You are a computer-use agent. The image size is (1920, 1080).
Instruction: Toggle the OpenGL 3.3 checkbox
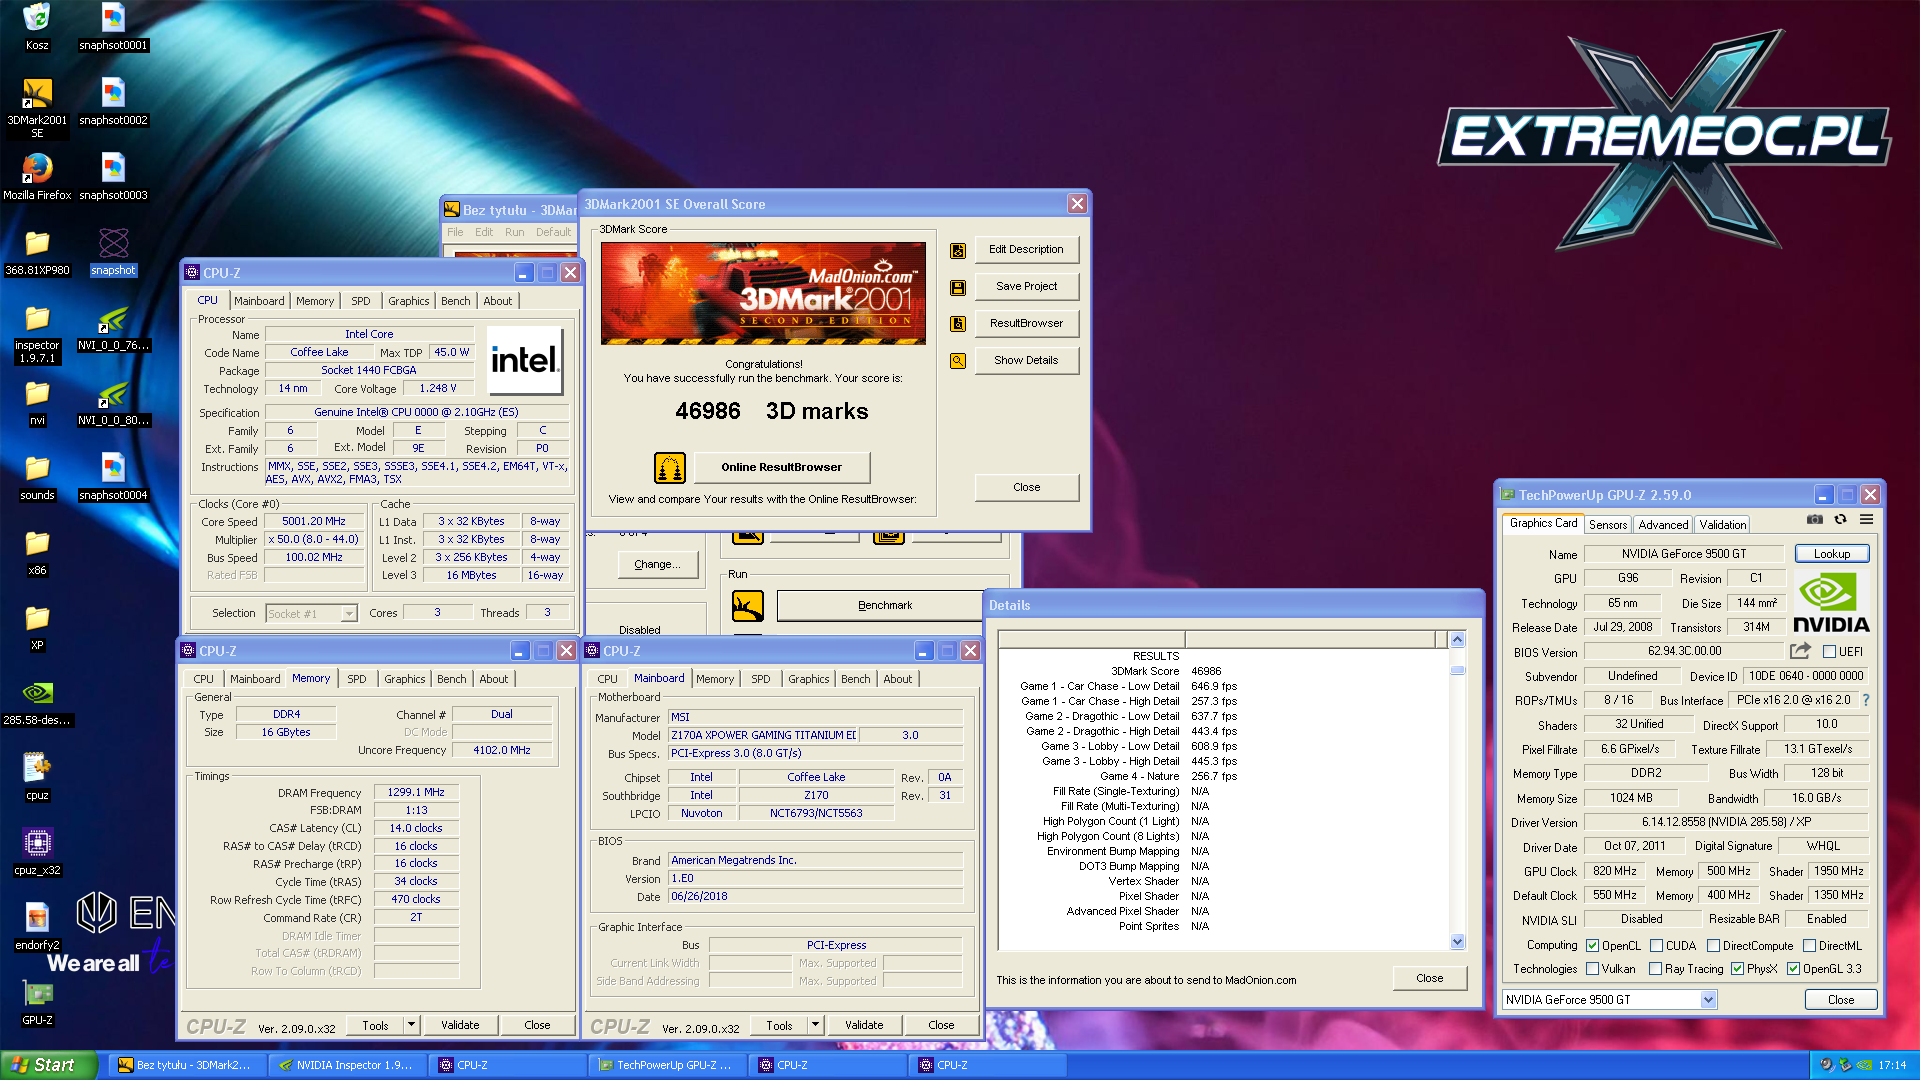click(1794, 969)
